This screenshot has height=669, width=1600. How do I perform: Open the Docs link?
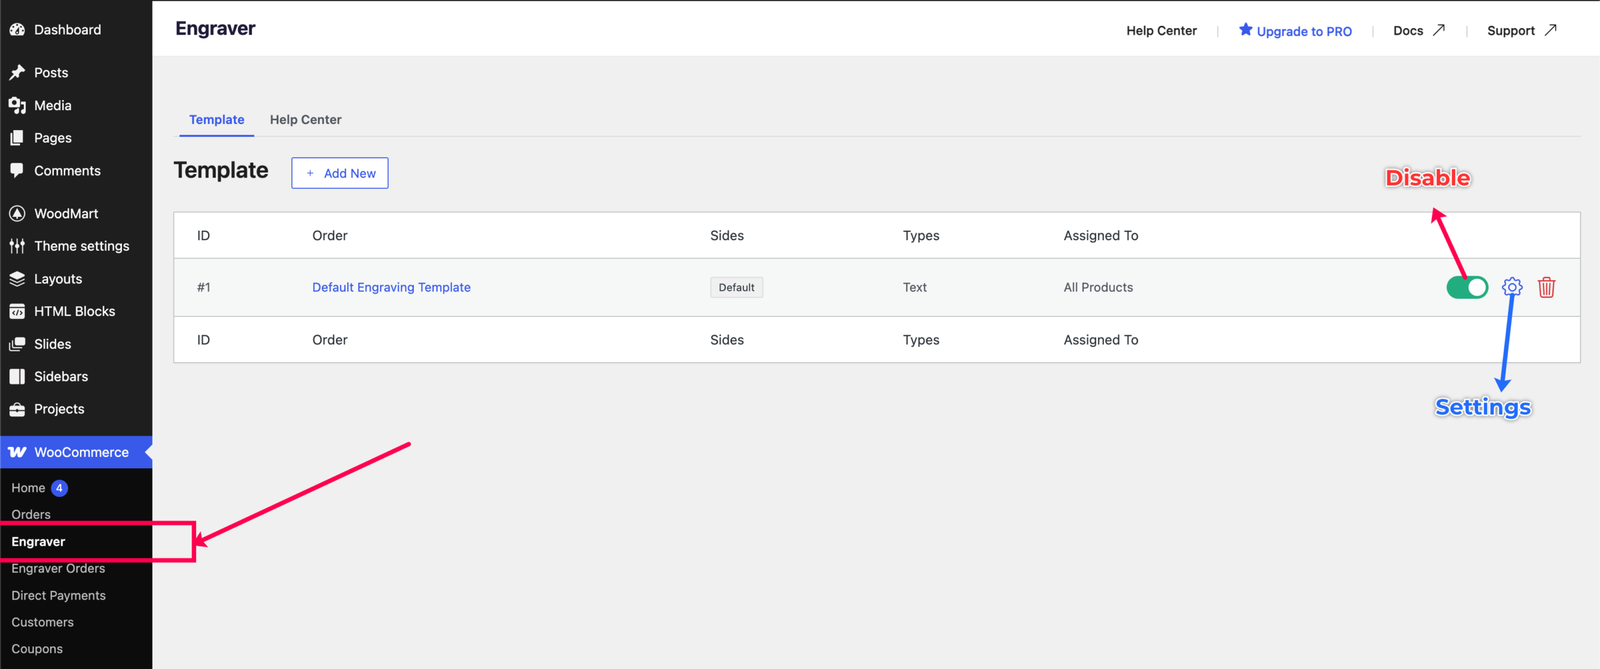tap(1408, 31)
